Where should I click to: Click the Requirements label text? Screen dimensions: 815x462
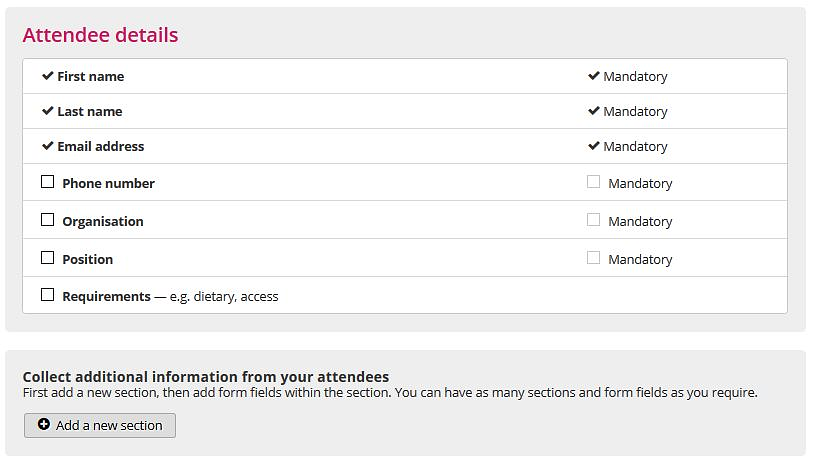(107, 297)
